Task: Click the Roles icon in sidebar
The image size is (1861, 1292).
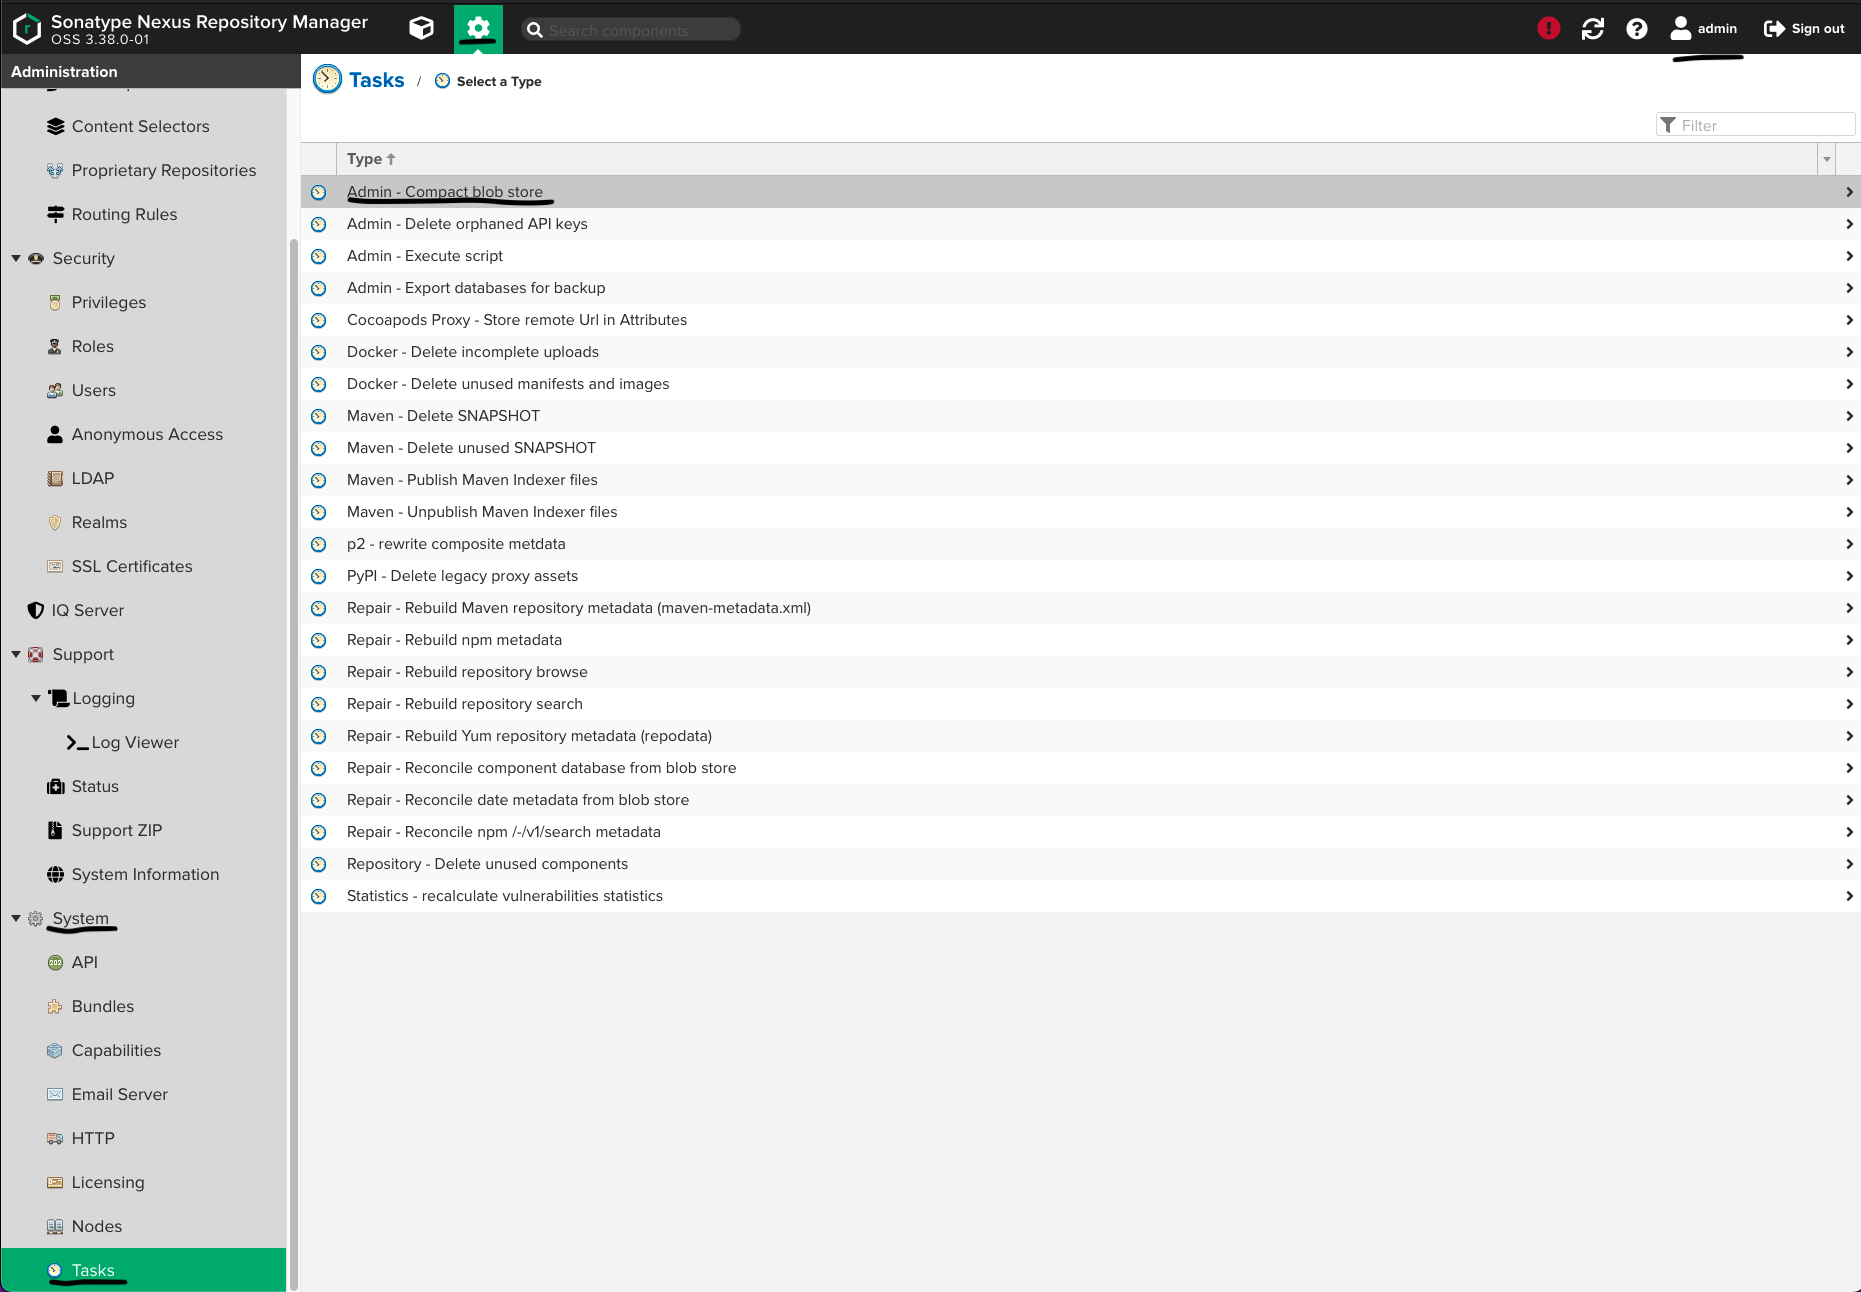Action: click(55, 346)
